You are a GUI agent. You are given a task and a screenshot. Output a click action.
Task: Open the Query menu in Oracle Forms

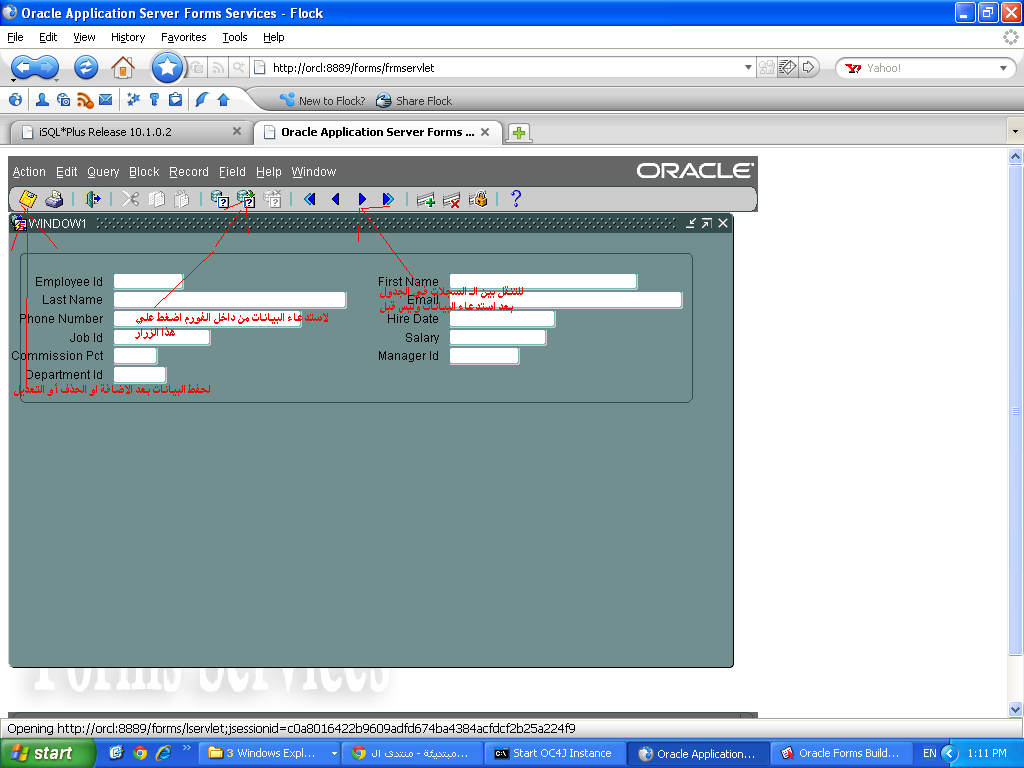[x=103, y=172]
